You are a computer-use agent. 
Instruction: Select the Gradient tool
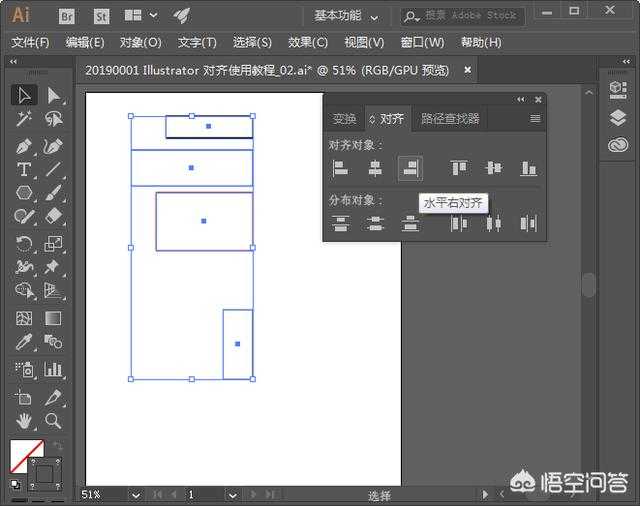click(x=53, y=318)
